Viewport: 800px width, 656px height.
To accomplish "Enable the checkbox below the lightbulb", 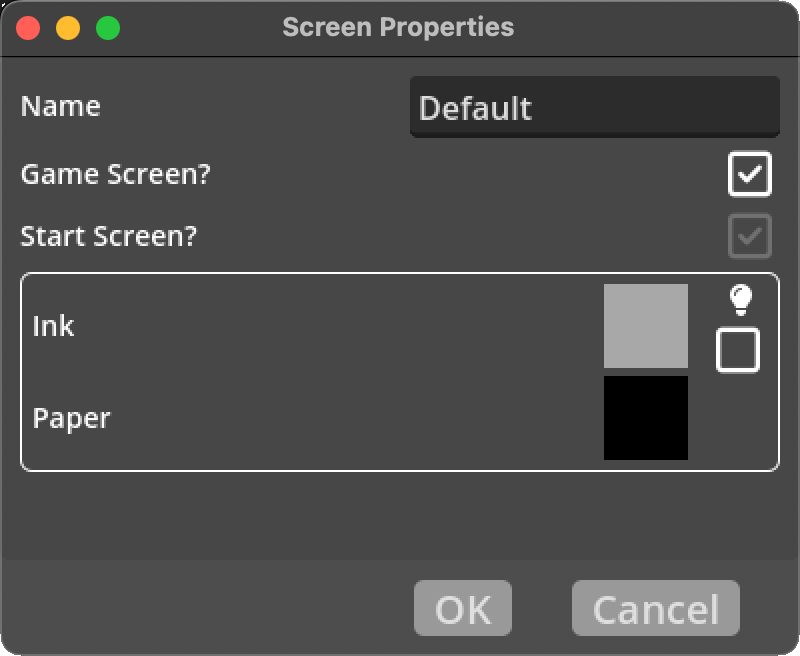I will [738, 350].
